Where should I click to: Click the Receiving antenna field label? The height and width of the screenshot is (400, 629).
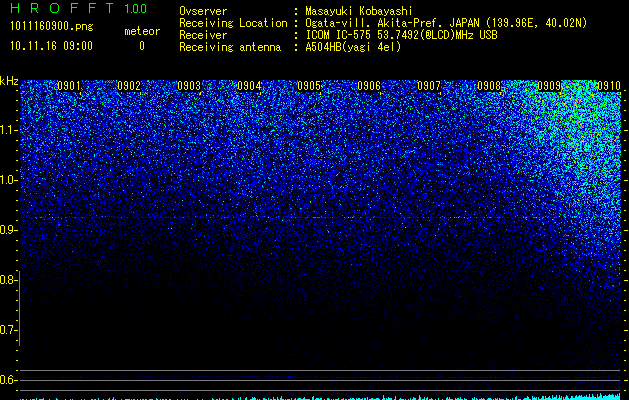click(230, 47)
